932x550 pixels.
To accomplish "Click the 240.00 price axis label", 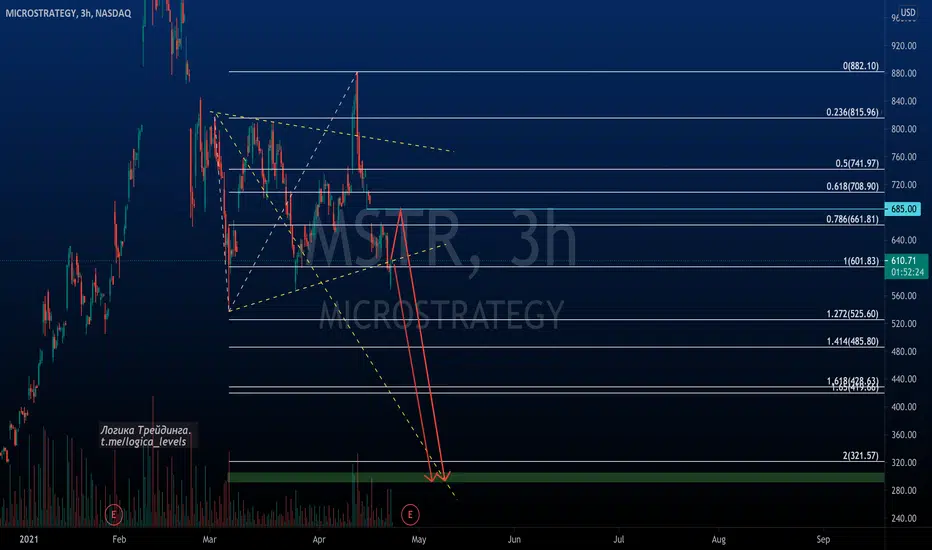I will pos(903,518).
